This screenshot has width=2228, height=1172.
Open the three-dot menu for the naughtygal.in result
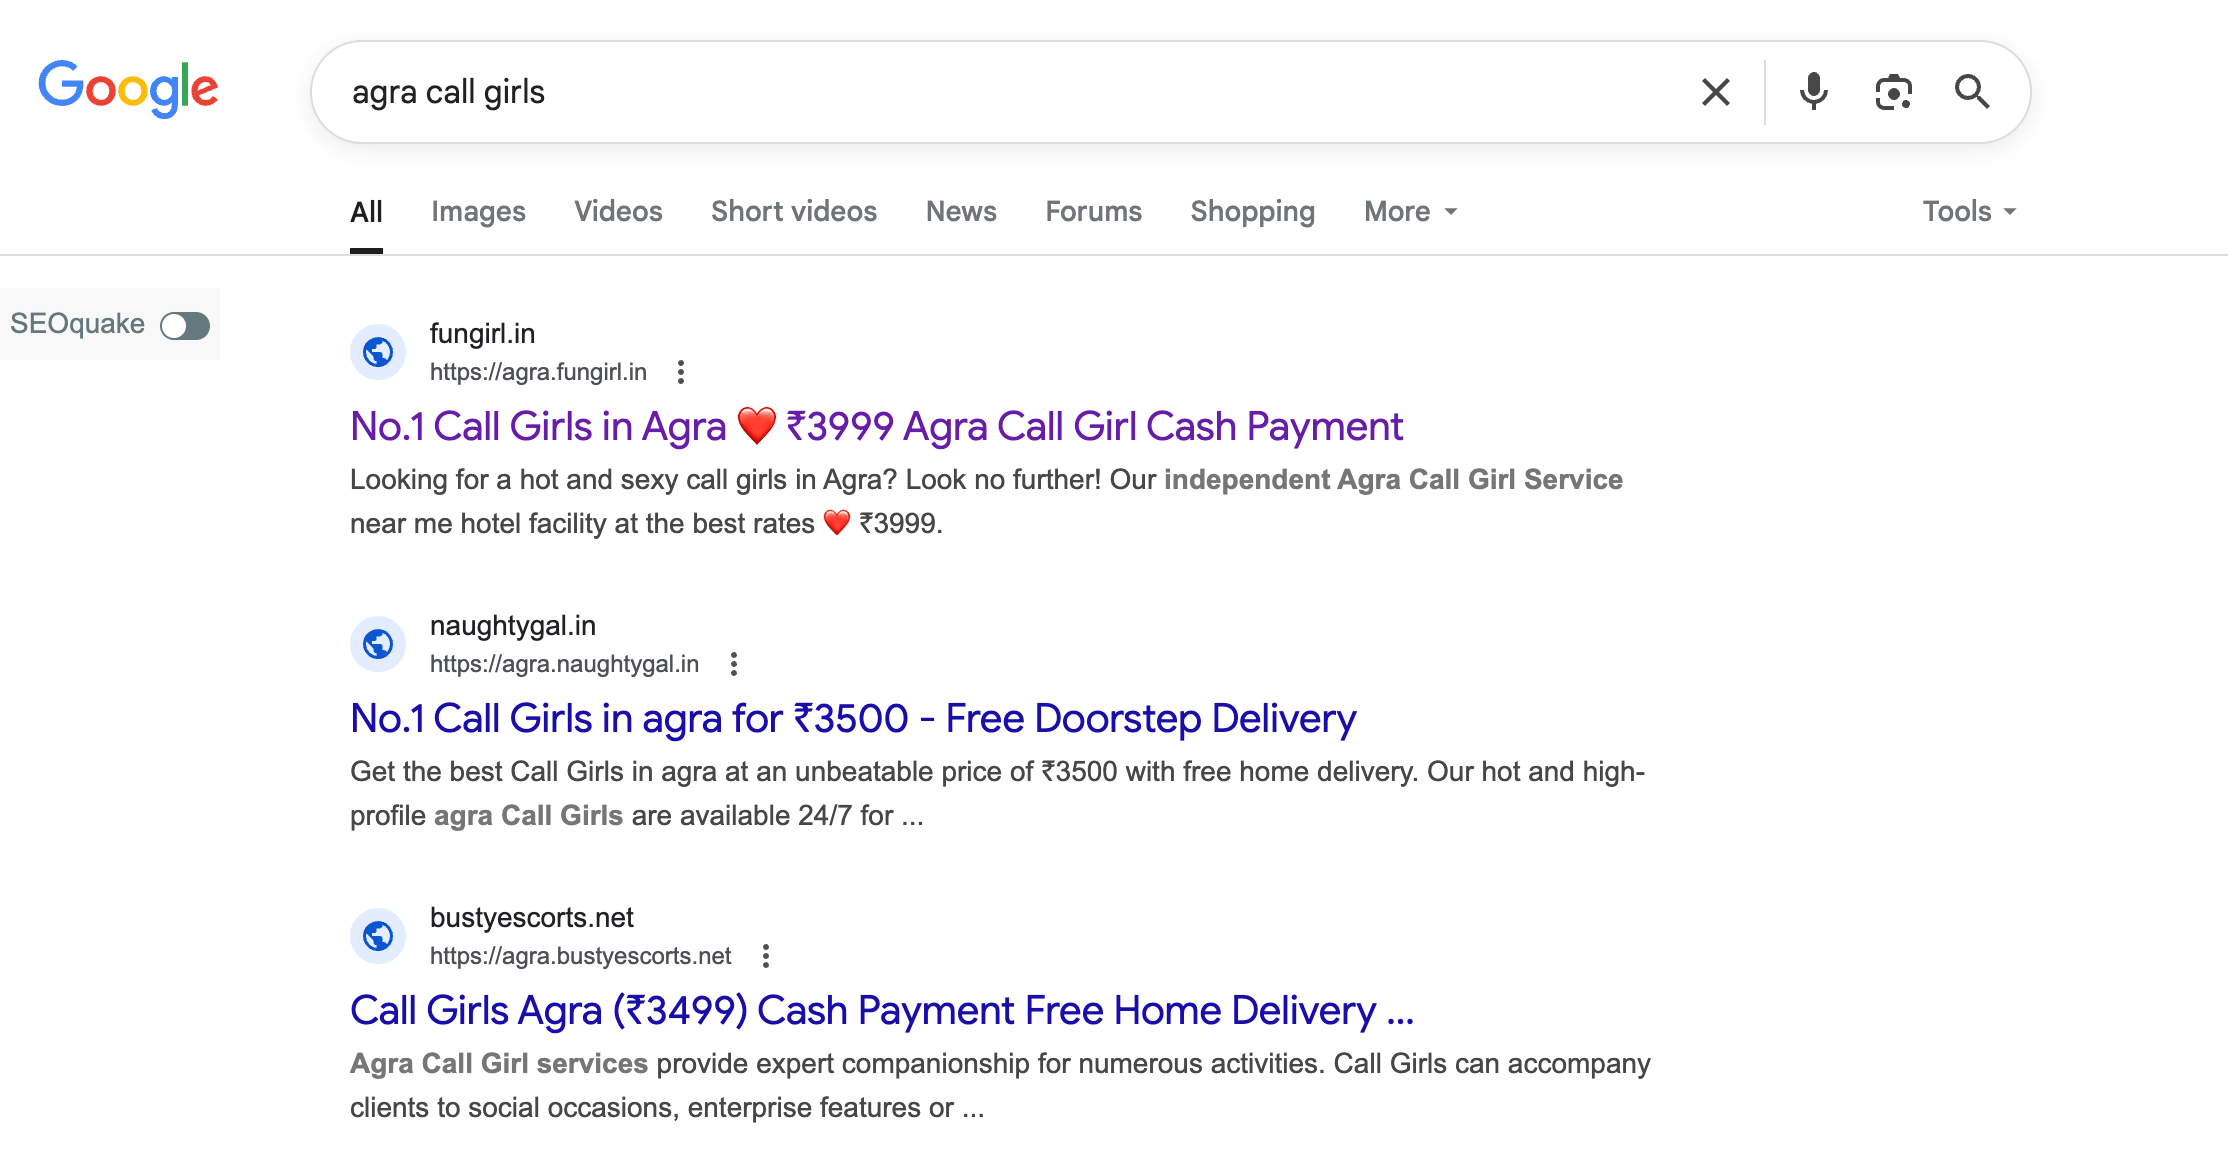click(x=735, y=663)
